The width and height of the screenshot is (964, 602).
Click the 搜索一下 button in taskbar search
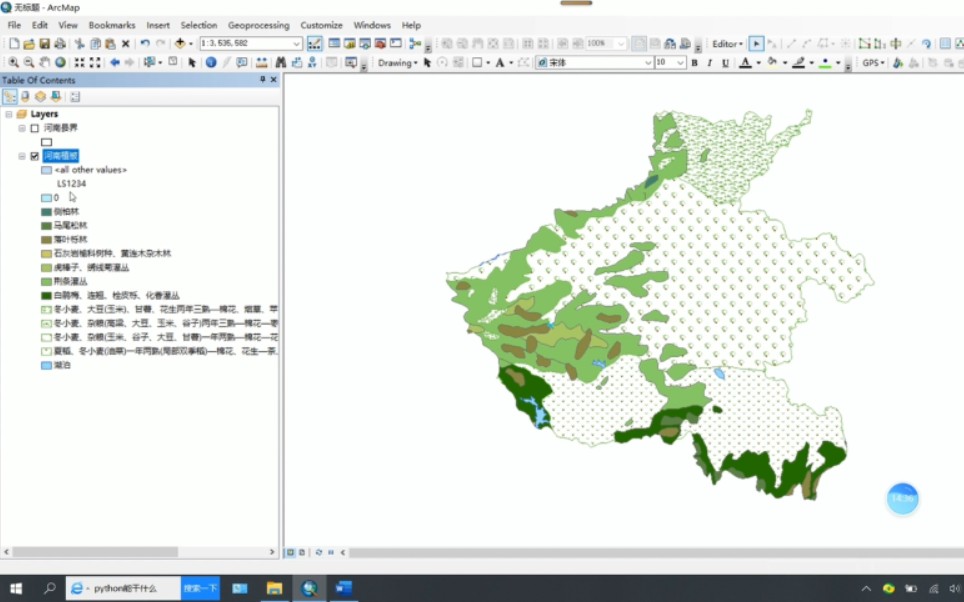click(200, 588)
